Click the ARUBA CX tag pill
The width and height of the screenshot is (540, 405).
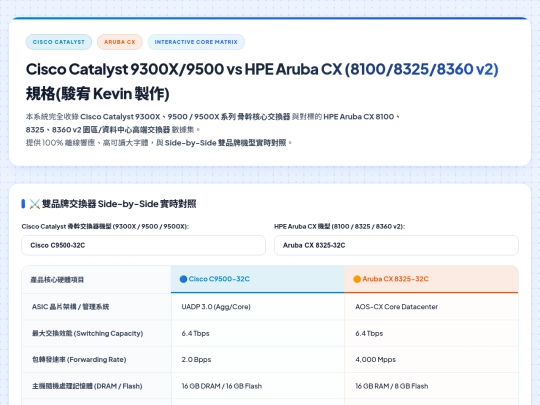120,42
